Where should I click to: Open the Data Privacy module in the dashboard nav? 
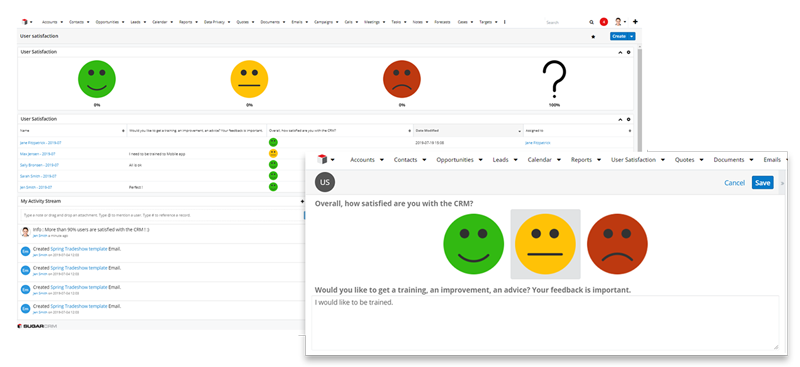point(214,22)
